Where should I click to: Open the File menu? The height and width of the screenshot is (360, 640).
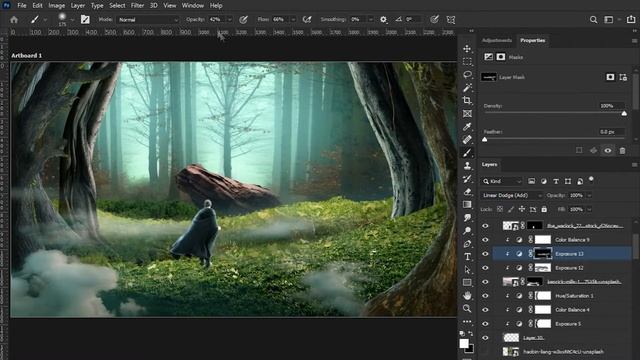[x=22, y=5]
